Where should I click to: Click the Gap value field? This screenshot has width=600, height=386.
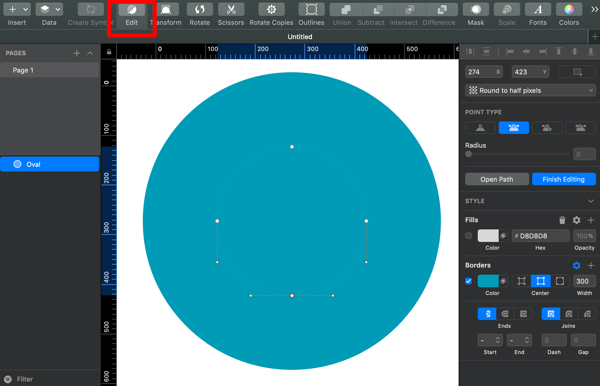[583, 340]
